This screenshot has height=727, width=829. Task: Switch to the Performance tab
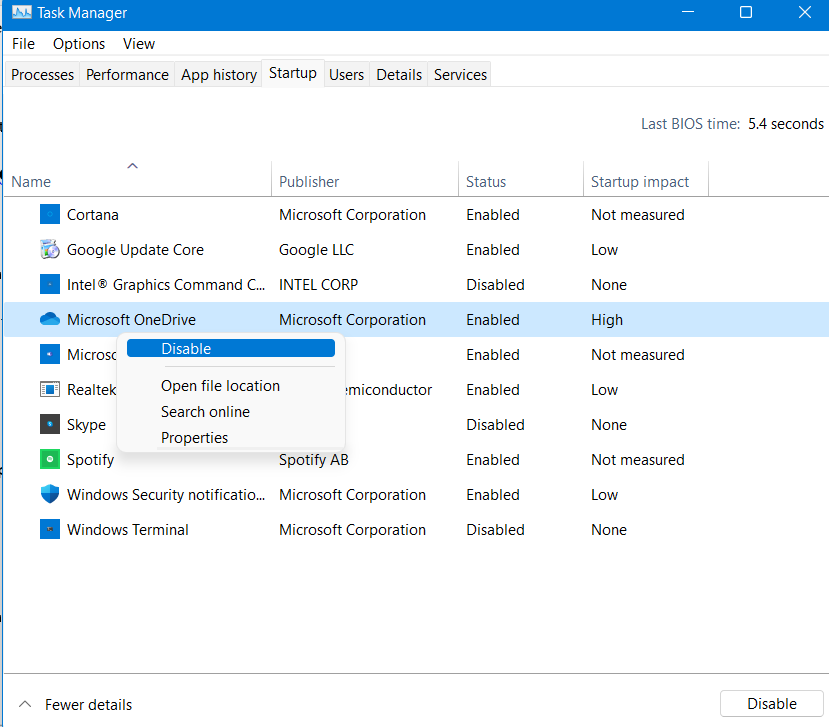tap(127, 75)
